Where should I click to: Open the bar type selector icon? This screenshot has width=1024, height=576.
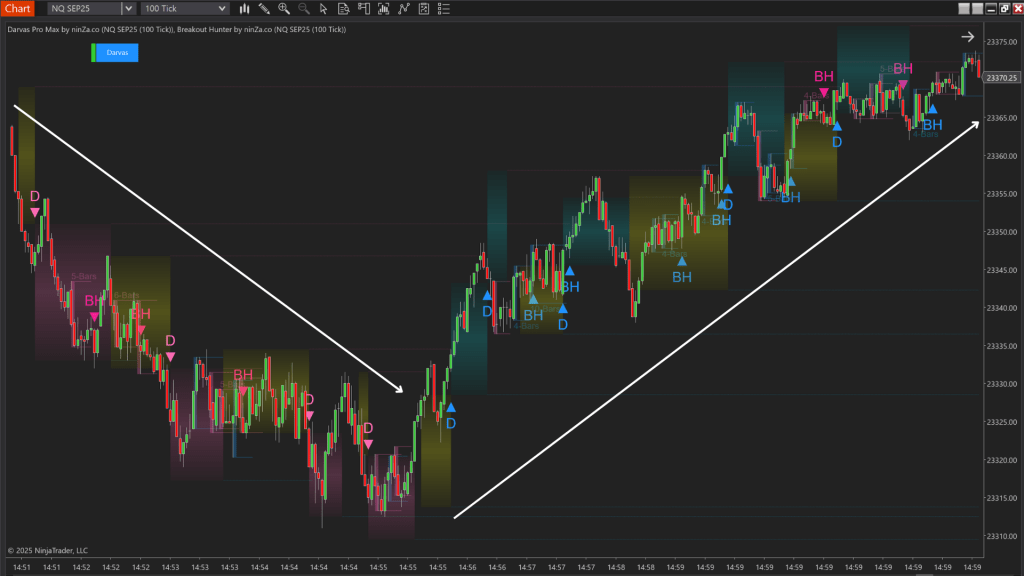[x=244, y=9]
